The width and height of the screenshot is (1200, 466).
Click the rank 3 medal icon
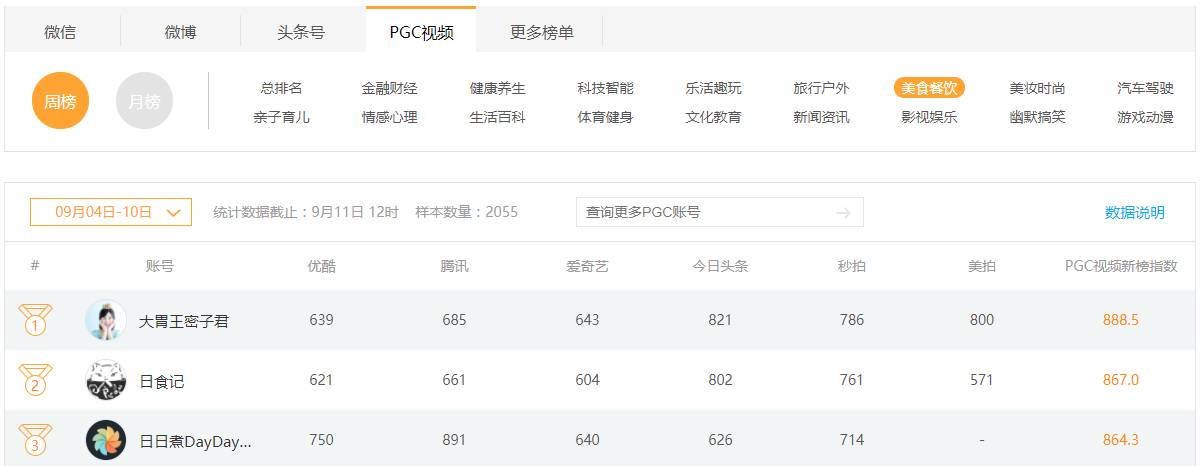click(x=36, y=440)
